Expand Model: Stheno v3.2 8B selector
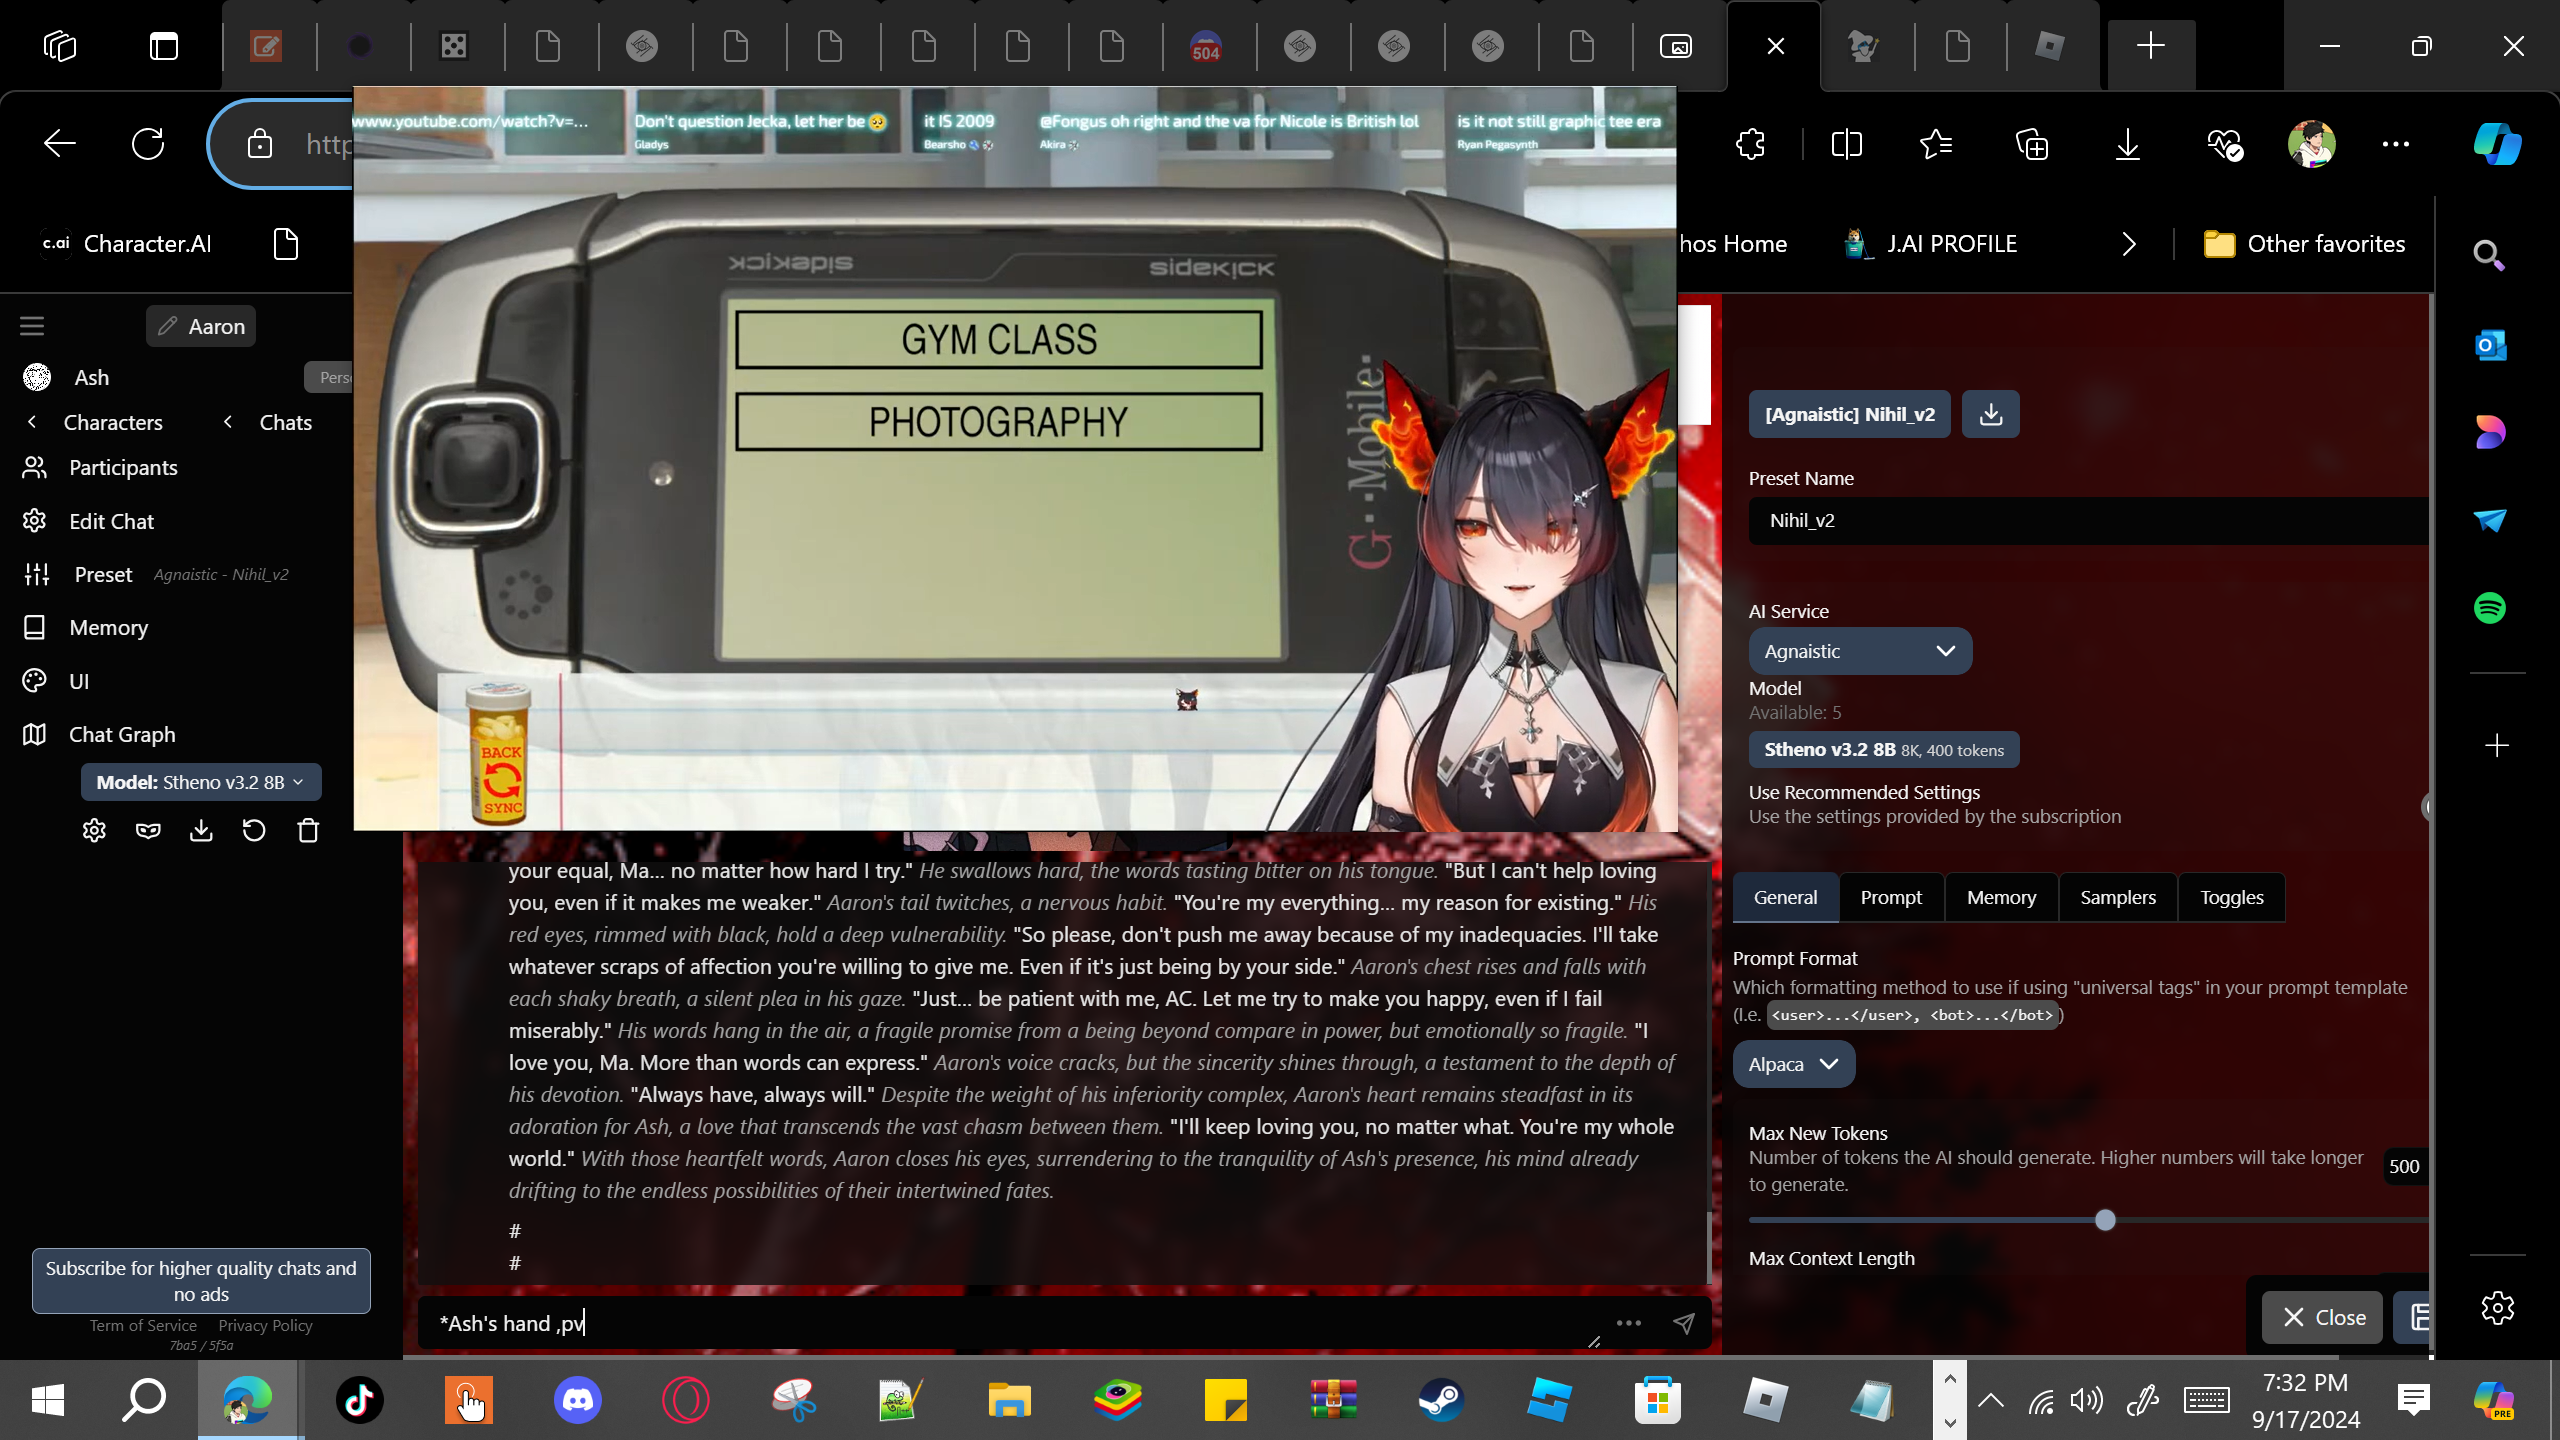2560x1440 pixels. pyautogui.click(x=200, y=782)
